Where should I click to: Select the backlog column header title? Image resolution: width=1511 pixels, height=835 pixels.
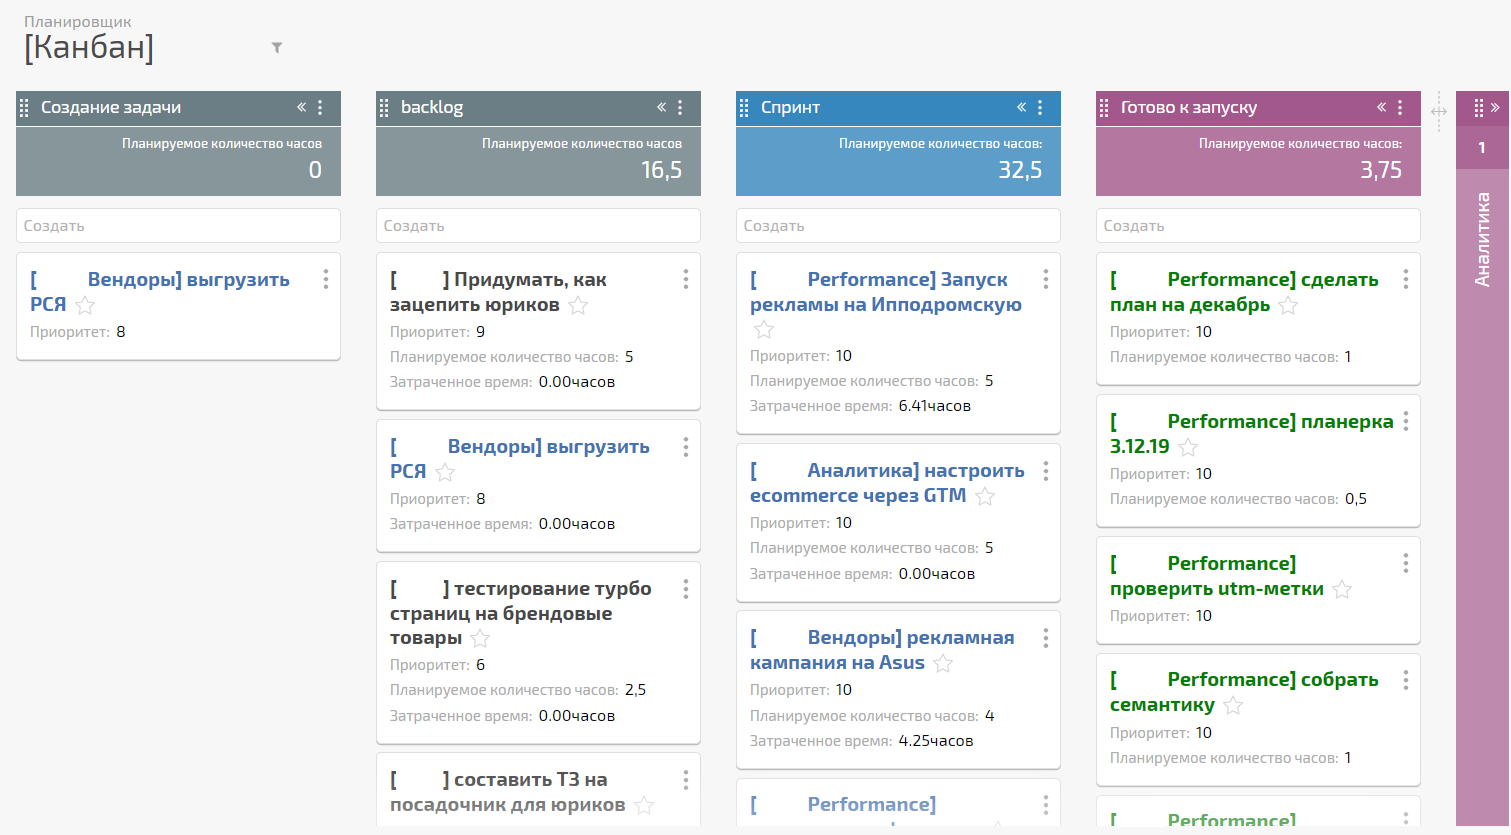(x=432, y=108)
